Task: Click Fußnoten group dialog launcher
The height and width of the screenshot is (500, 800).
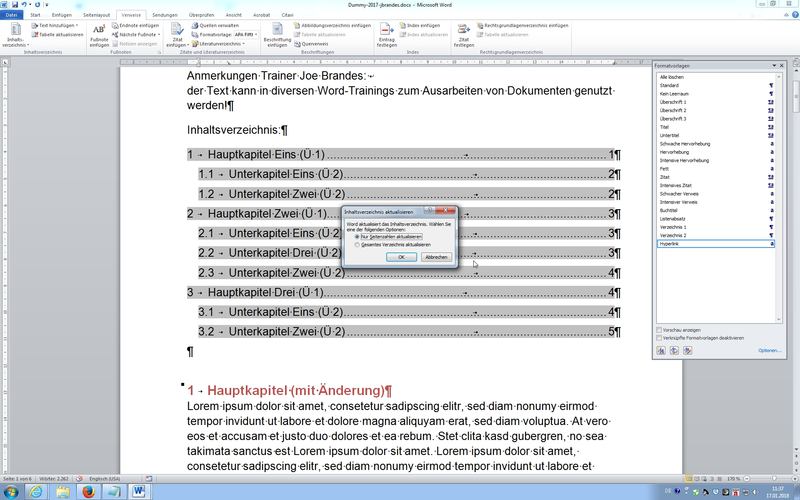Action: coord(159,52)
